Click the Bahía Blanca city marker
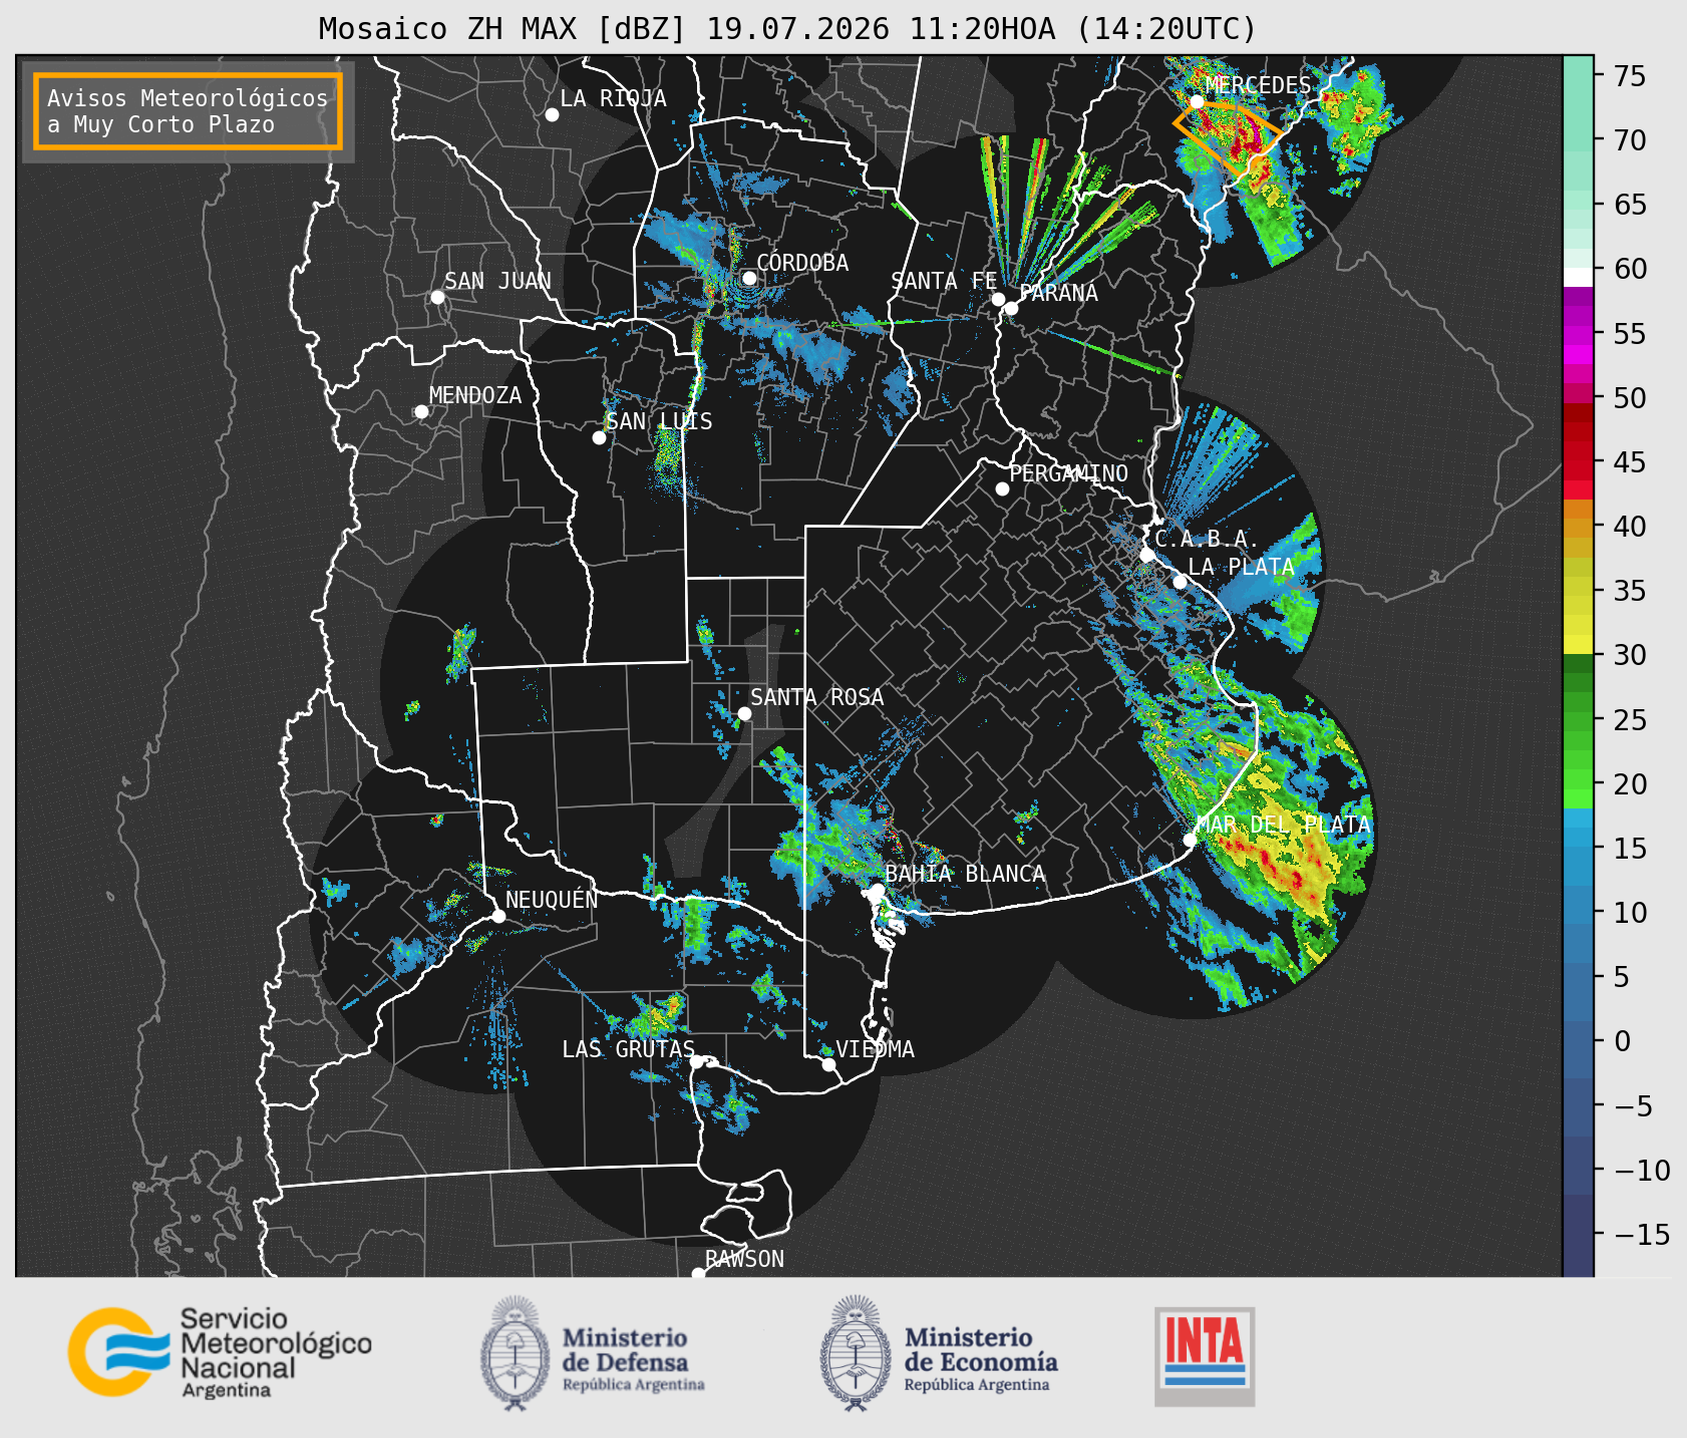Viewport: 1687px width, 1438px height. click(877, 890)
